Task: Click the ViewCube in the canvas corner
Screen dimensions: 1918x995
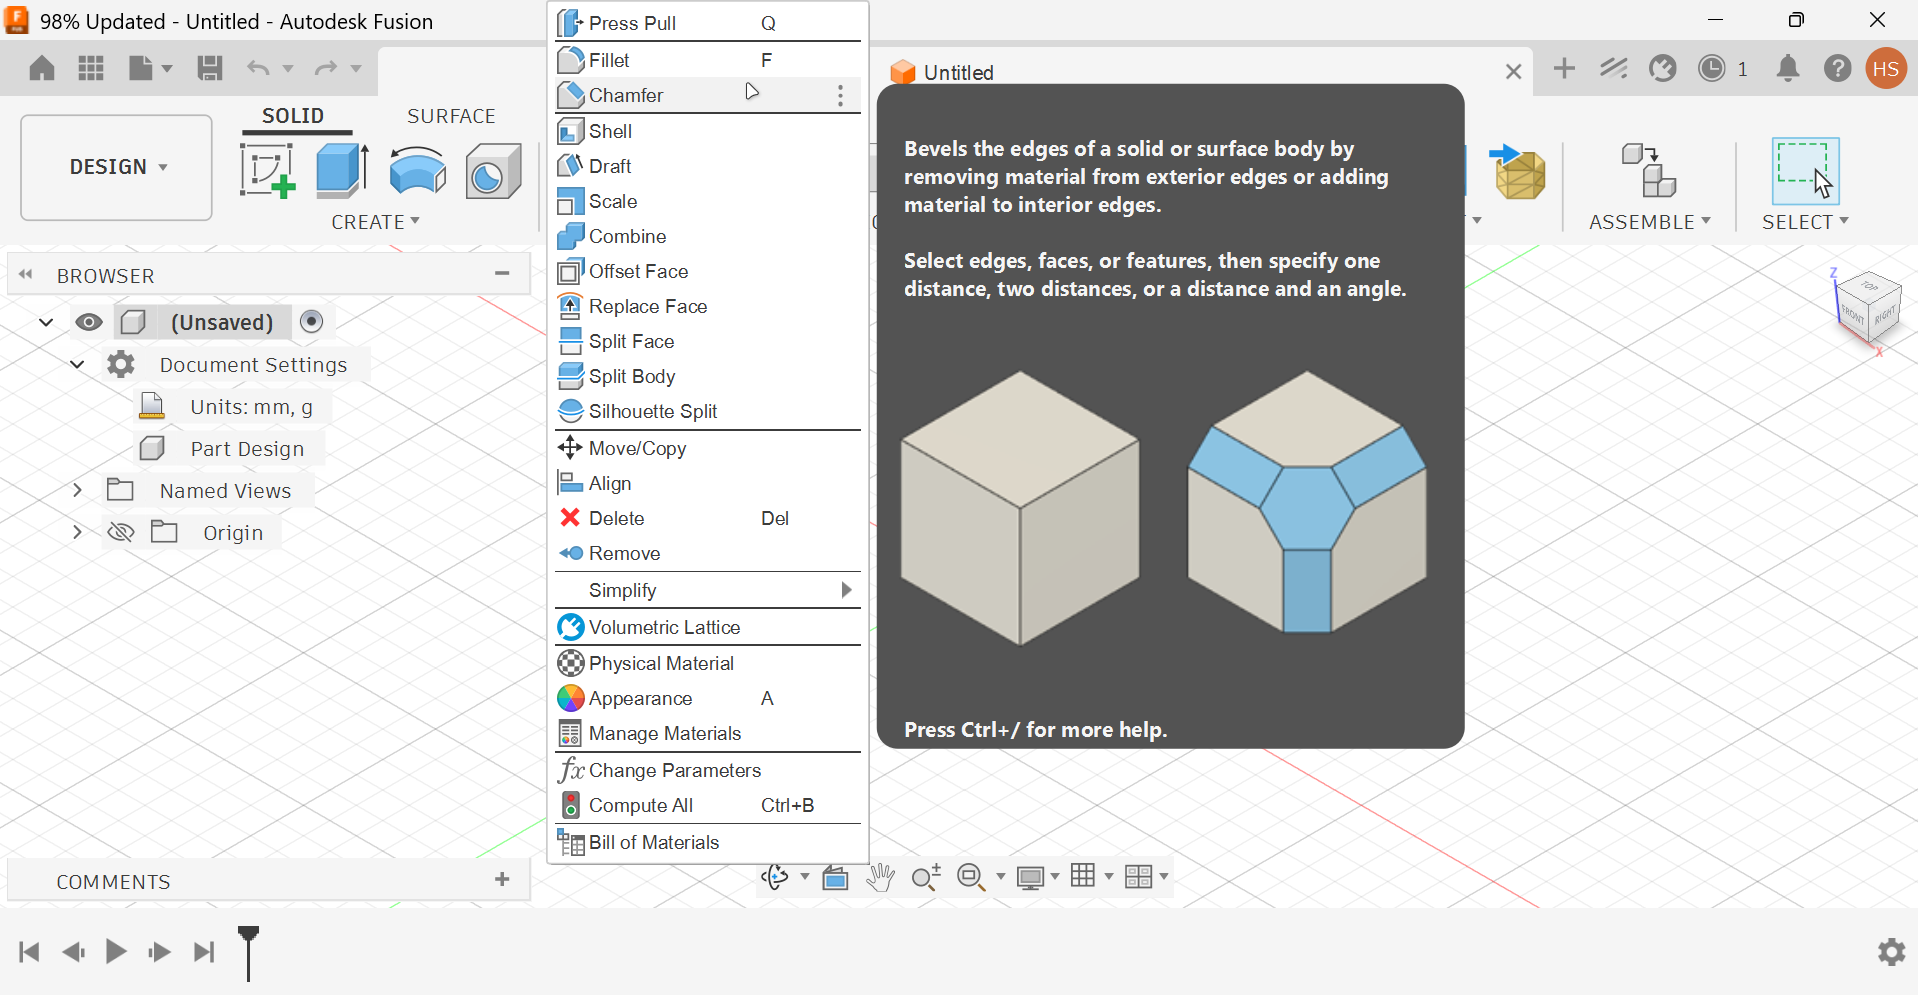Action: point(1867,308)
